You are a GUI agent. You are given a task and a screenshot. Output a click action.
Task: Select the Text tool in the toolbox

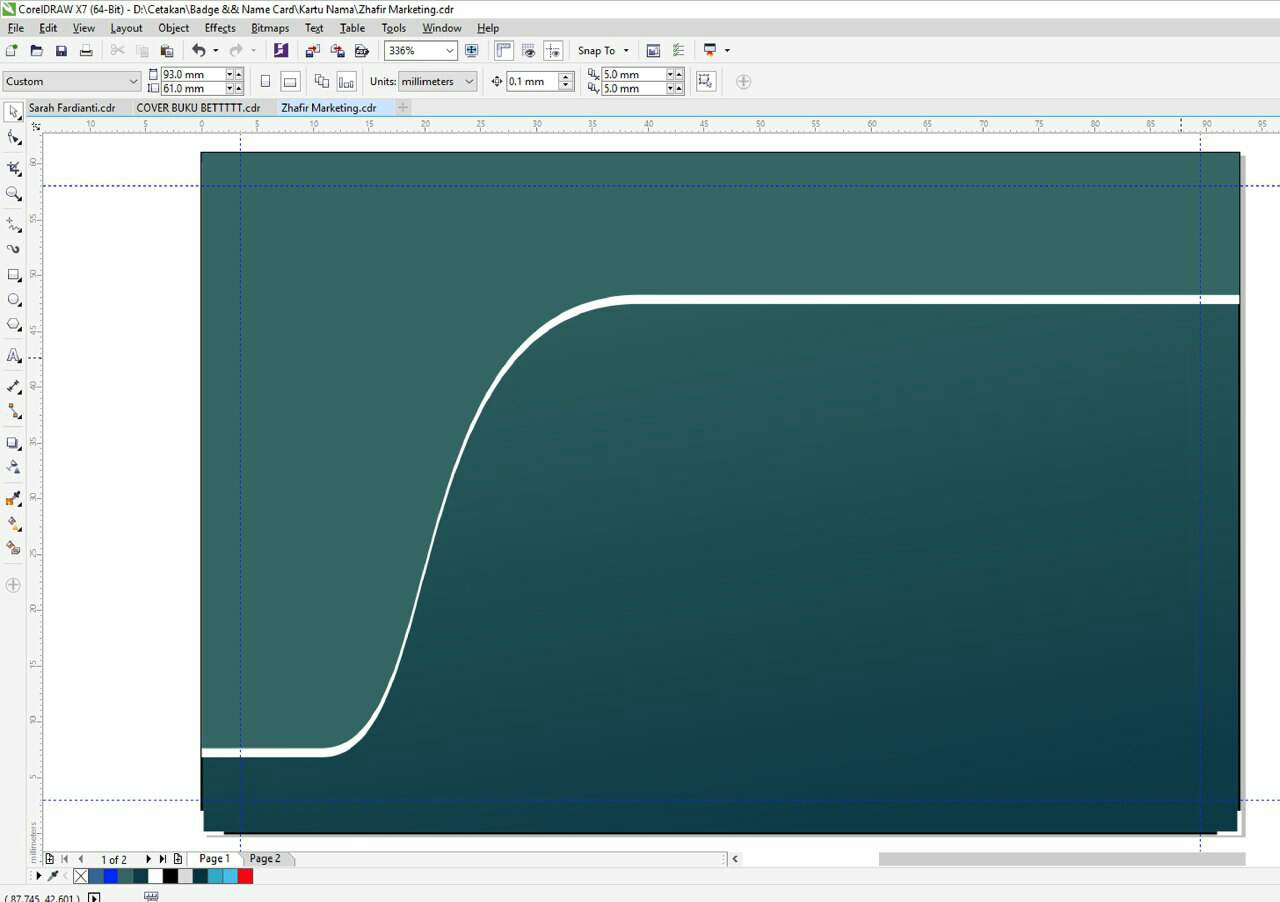14,356
